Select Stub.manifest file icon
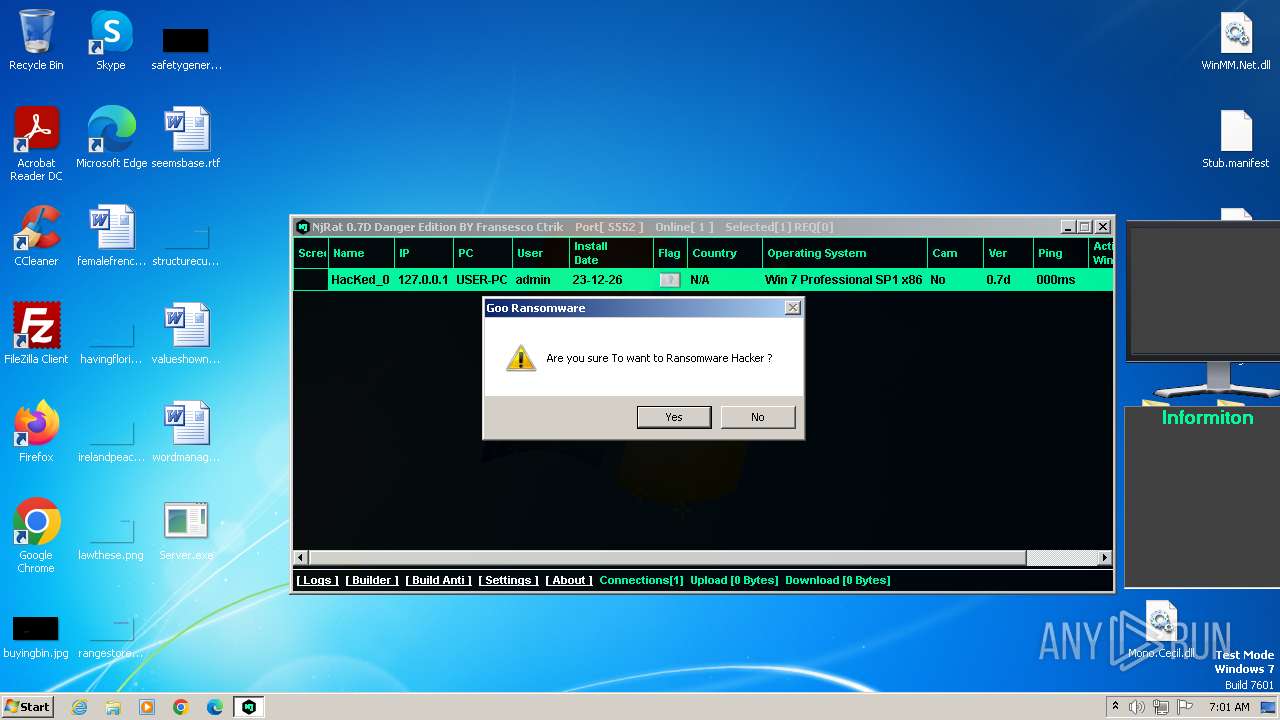The height and width of the screenshot is (720, 1280). 1236,138
